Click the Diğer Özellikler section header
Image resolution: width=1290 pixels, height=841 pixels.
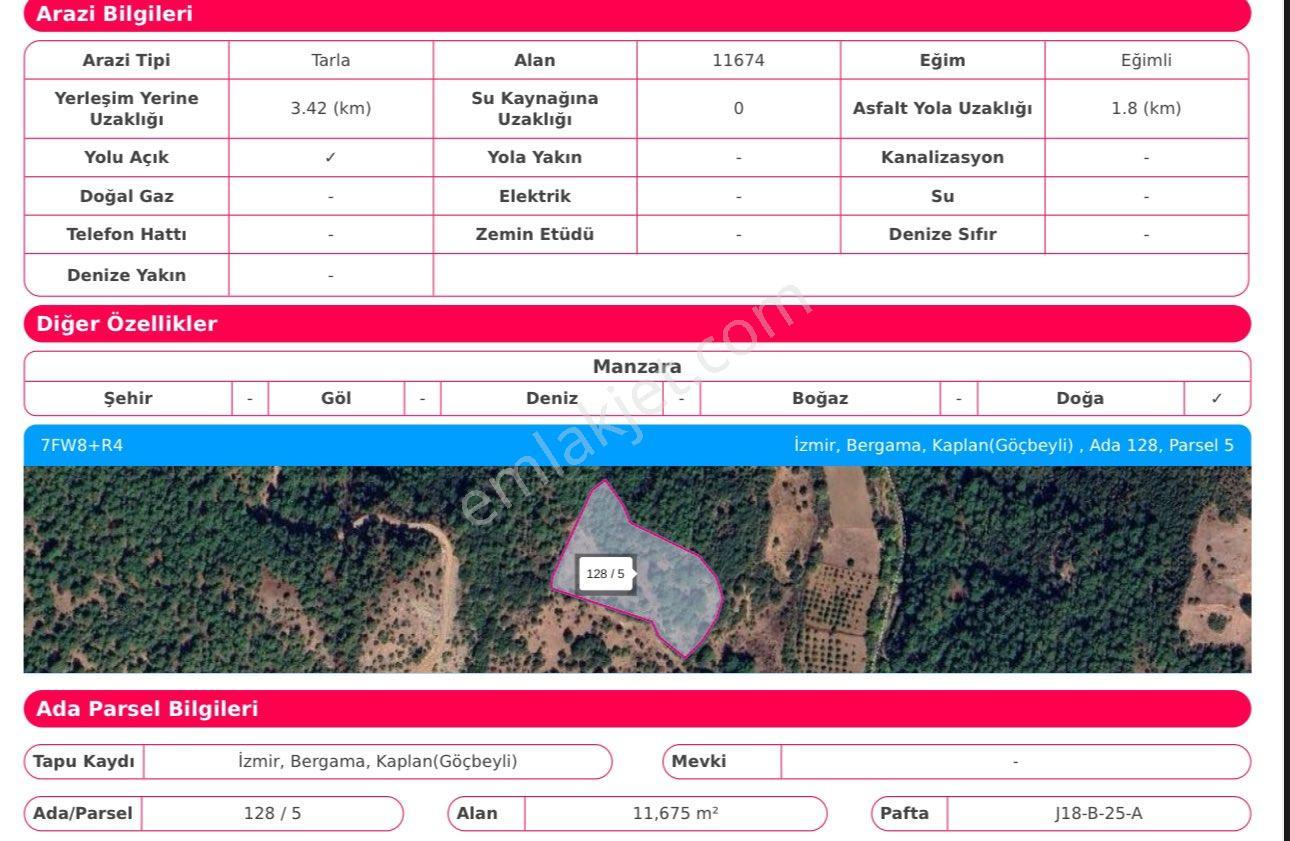(x=637, y=324)
